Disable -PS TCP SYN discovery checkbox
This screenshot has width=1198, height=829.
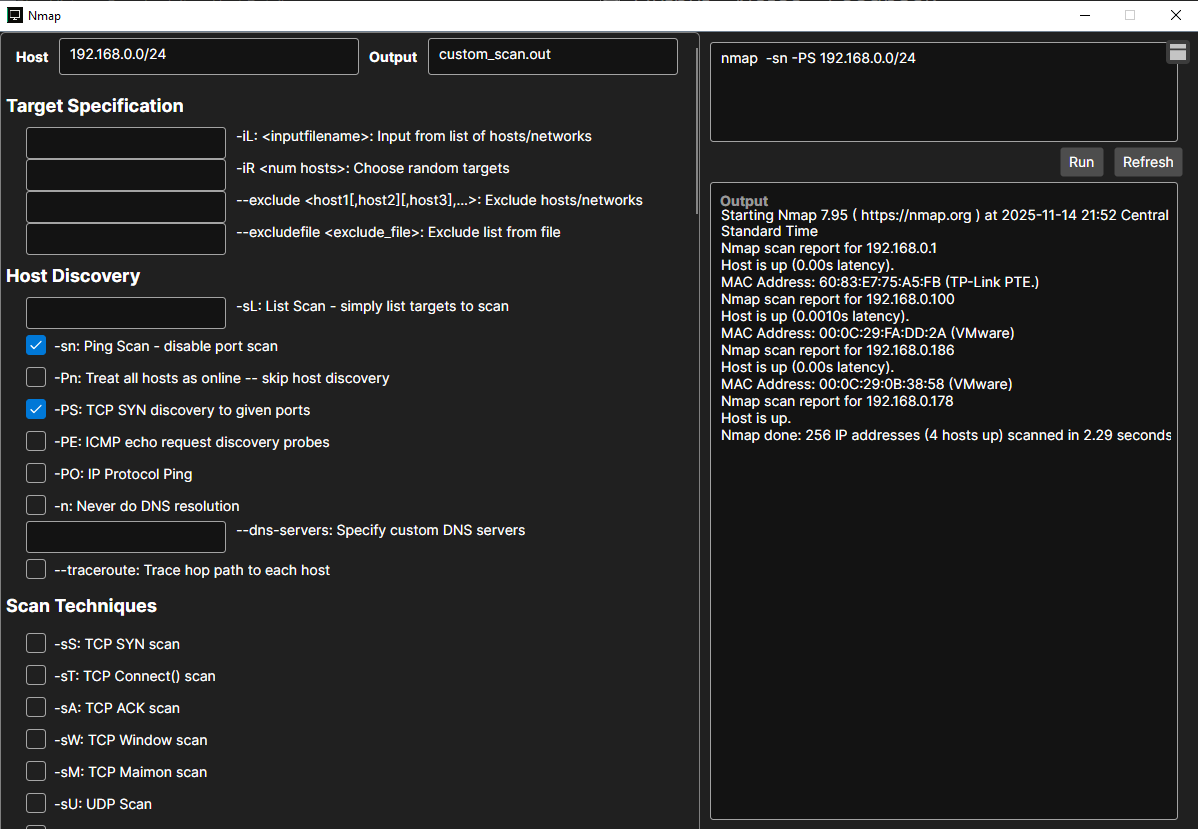(36, 410)
